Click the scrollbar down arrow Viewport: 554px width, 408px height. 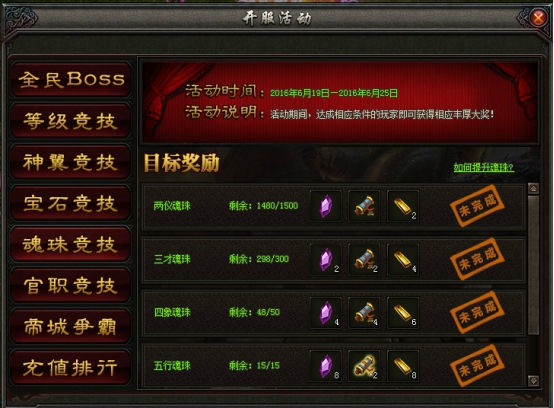click(x=533, y=381)
